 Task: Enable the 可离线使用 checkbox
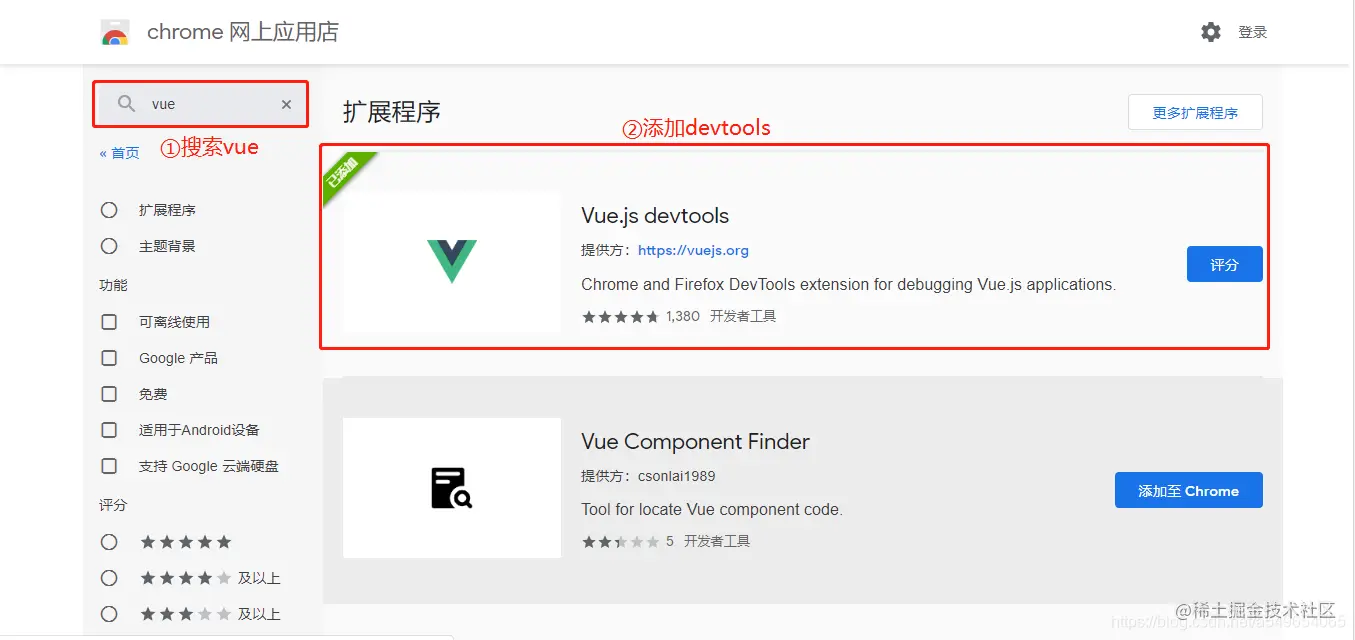click(109, 322)
